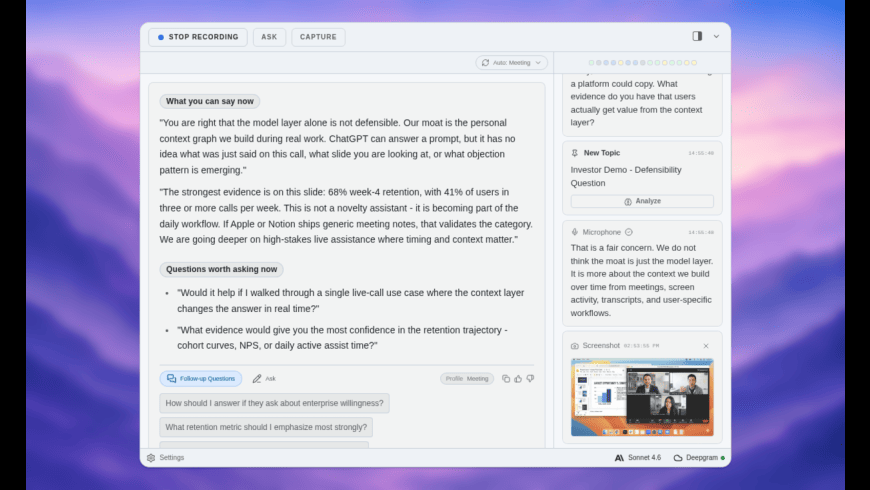The image size is (870, 490).
Task: Open the Ask button in the top toolbar
Action: (269, 37)
